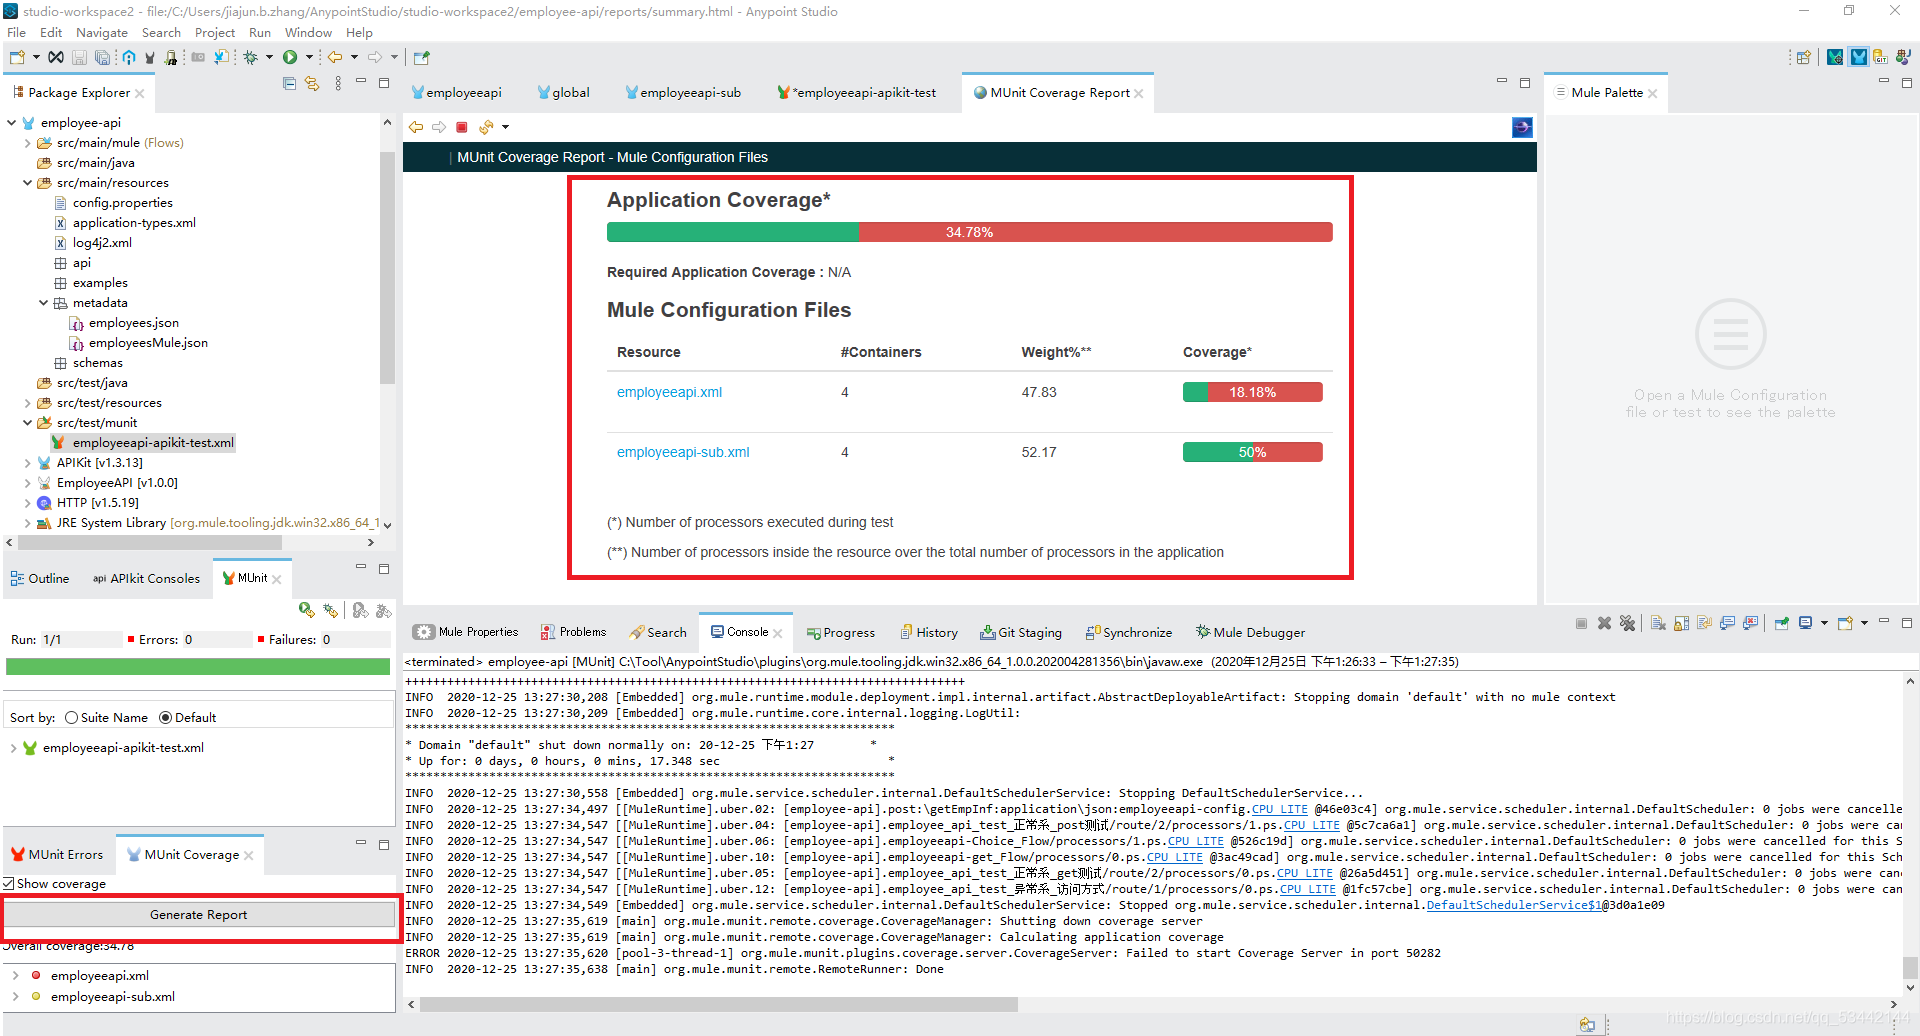Click the CPU_LITE link in post:\getEmpInf log line
The height and width of the screenshot is (1036, 1920).
pyautogui.click(x=1280, y=809)
